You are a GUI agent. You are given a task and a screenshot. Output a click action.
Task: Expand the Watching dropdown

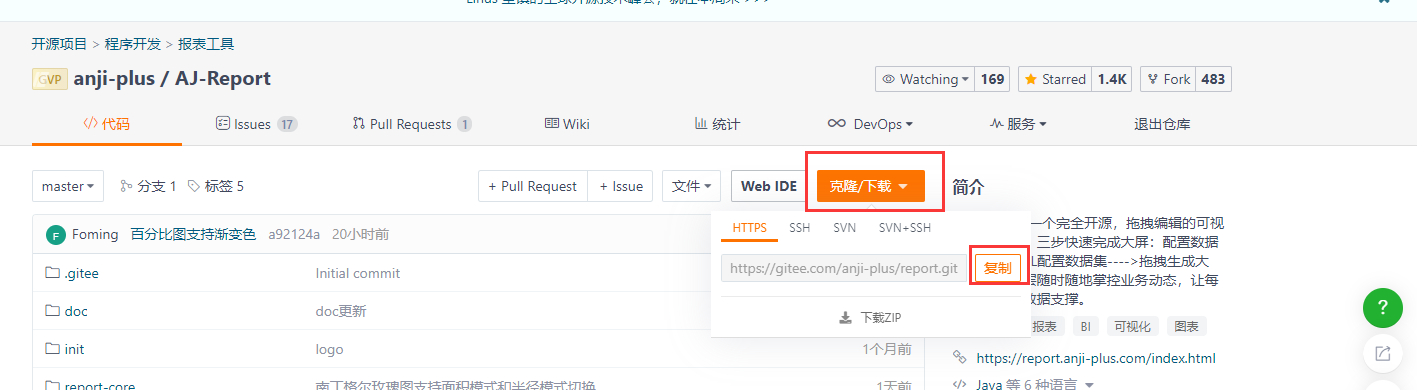pos(925,79)
